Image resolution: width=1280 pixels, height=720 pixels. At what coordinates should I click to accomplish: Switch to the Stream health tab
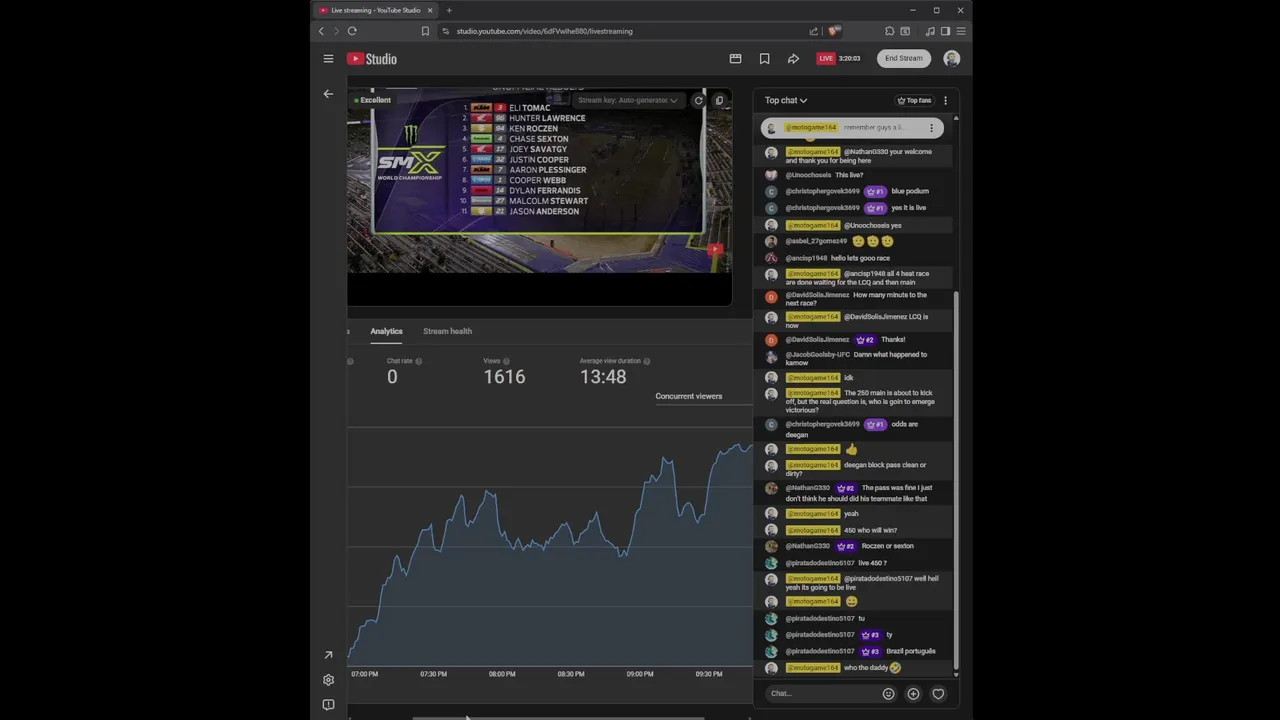pyautogui.click(x=447, y=331)
